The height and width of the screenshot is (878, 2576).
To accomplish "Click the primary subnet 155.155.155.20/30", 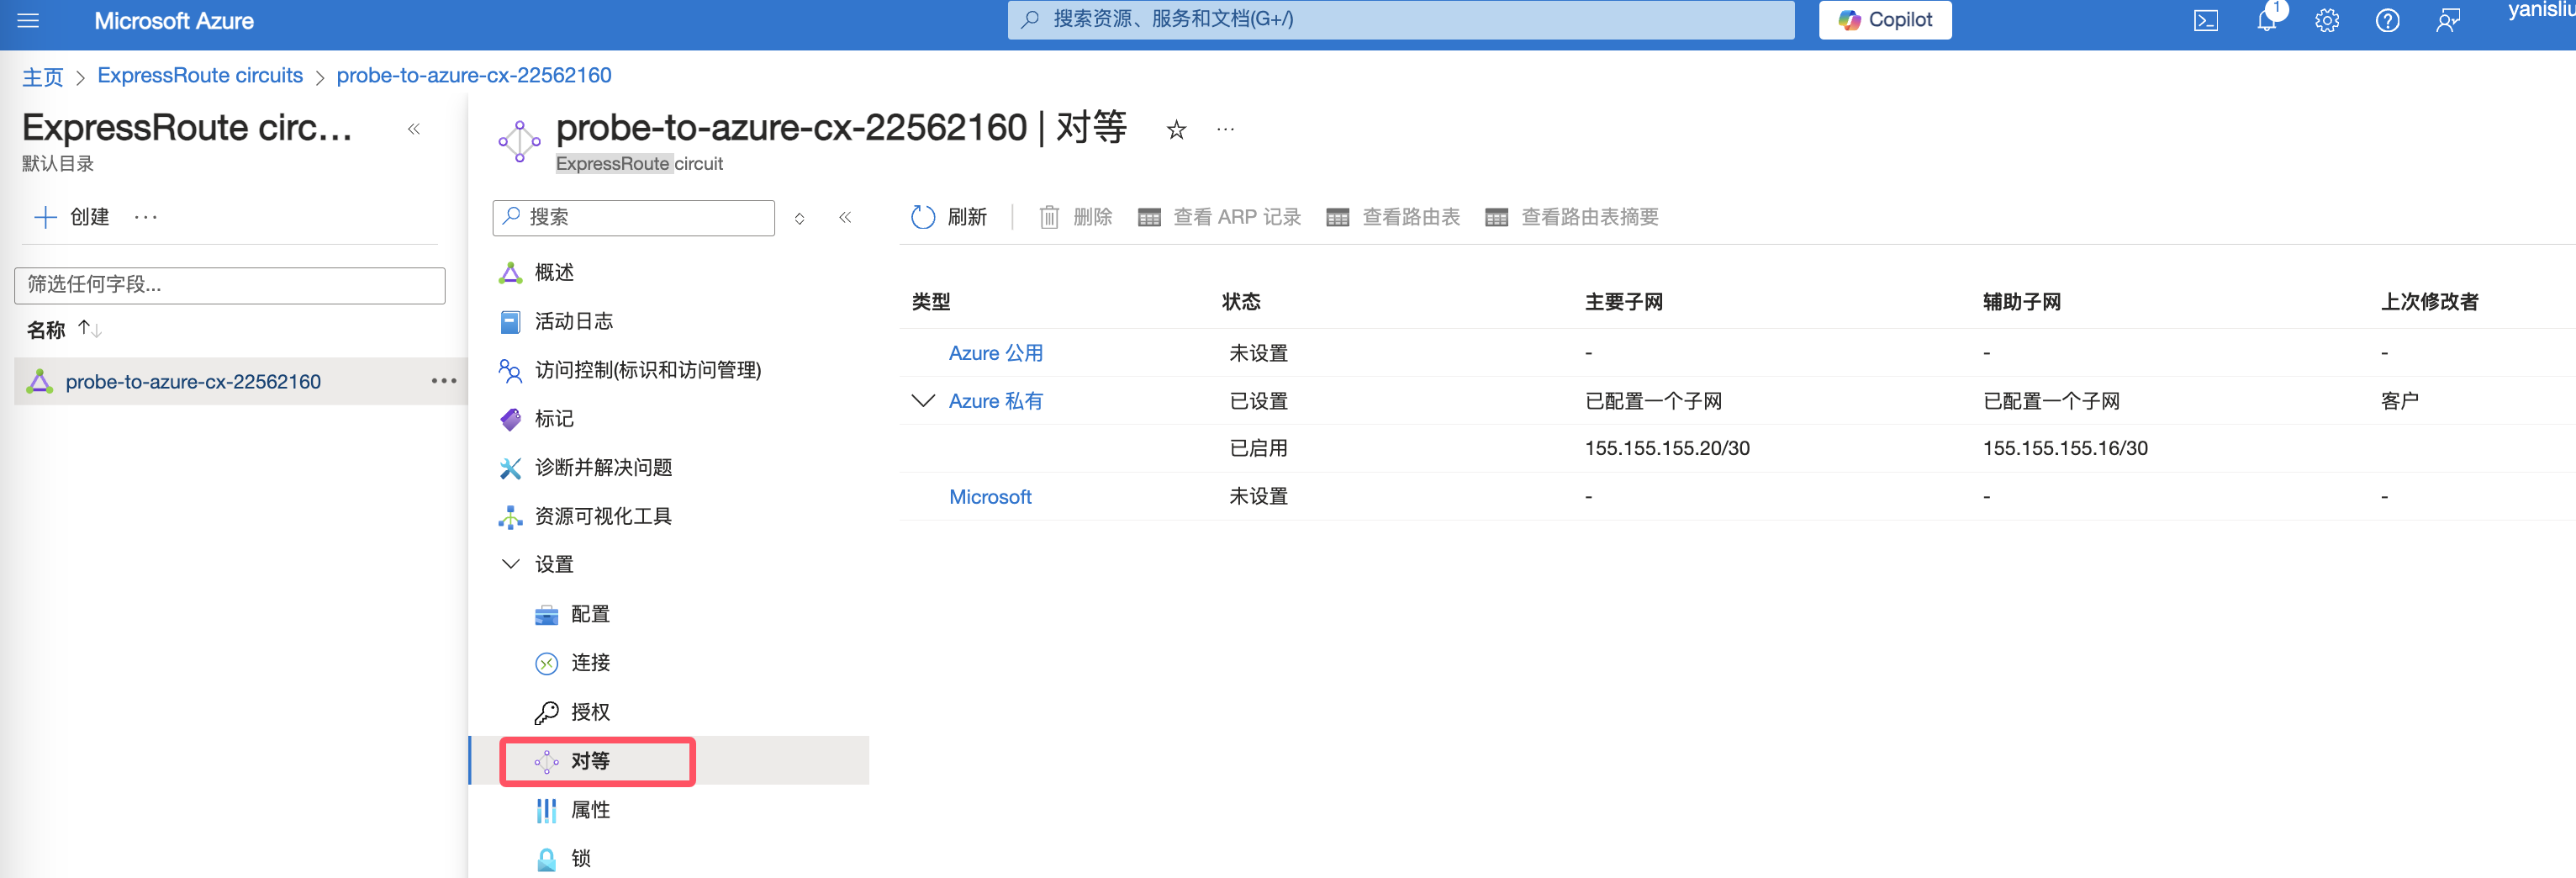I will pyautogui.click(x=1667, y=448).
